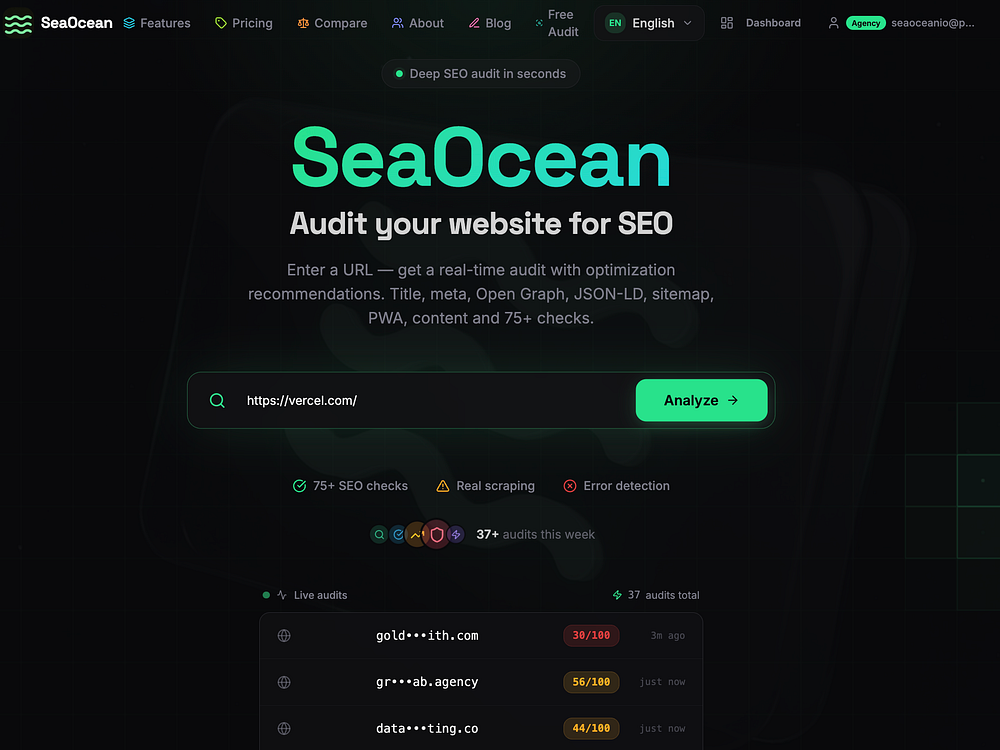Click the purple lightning avatar icon
The image size is (1000, 750).
(x=456, y=534)
